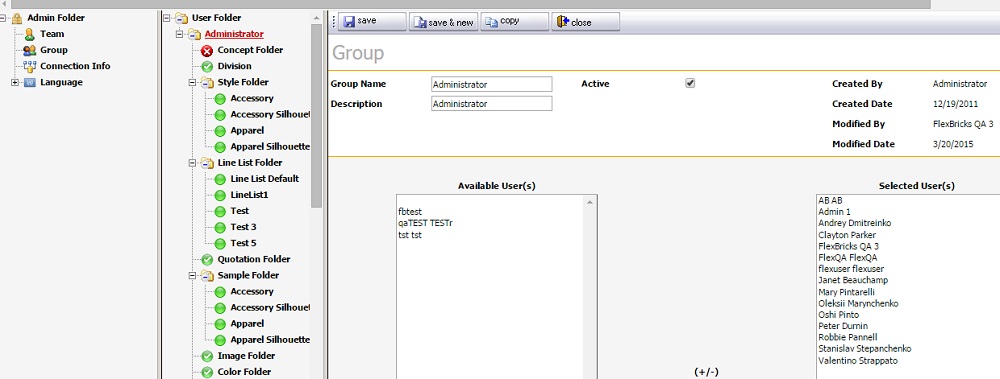Click the green check icon beside Division

click(x=207, y=66)
